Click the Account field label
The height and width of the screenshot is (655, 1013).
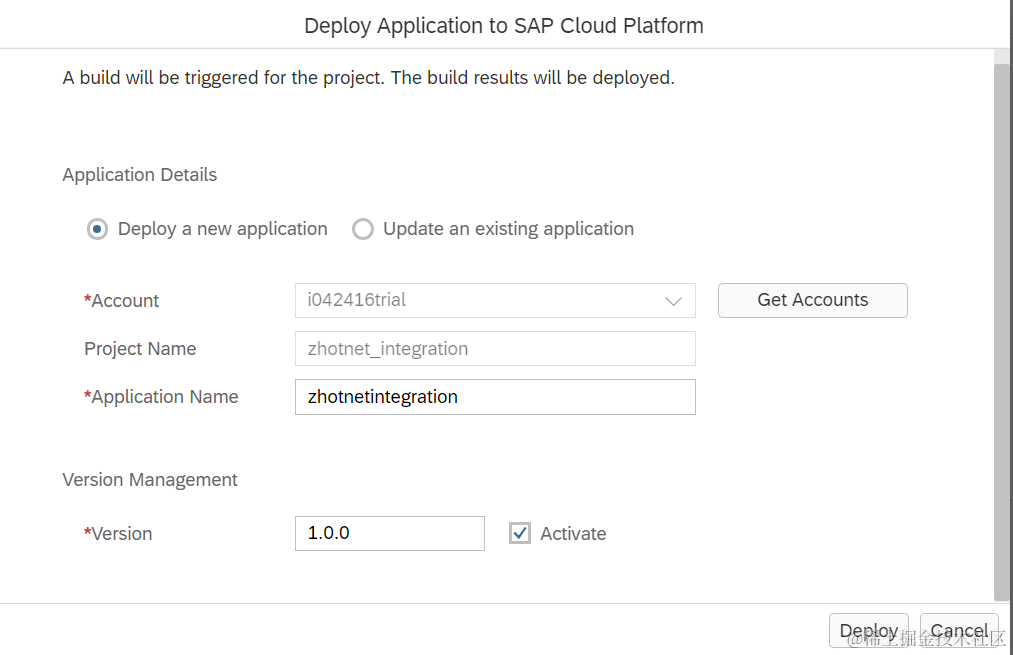click(125, 301)
